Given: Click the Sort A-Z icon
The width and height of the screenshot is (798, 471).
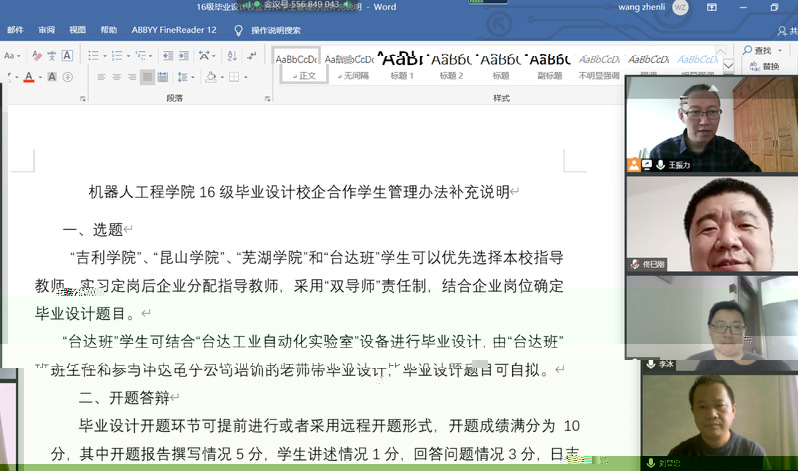Looking at the screenshot, I should [x=232, y=56].
